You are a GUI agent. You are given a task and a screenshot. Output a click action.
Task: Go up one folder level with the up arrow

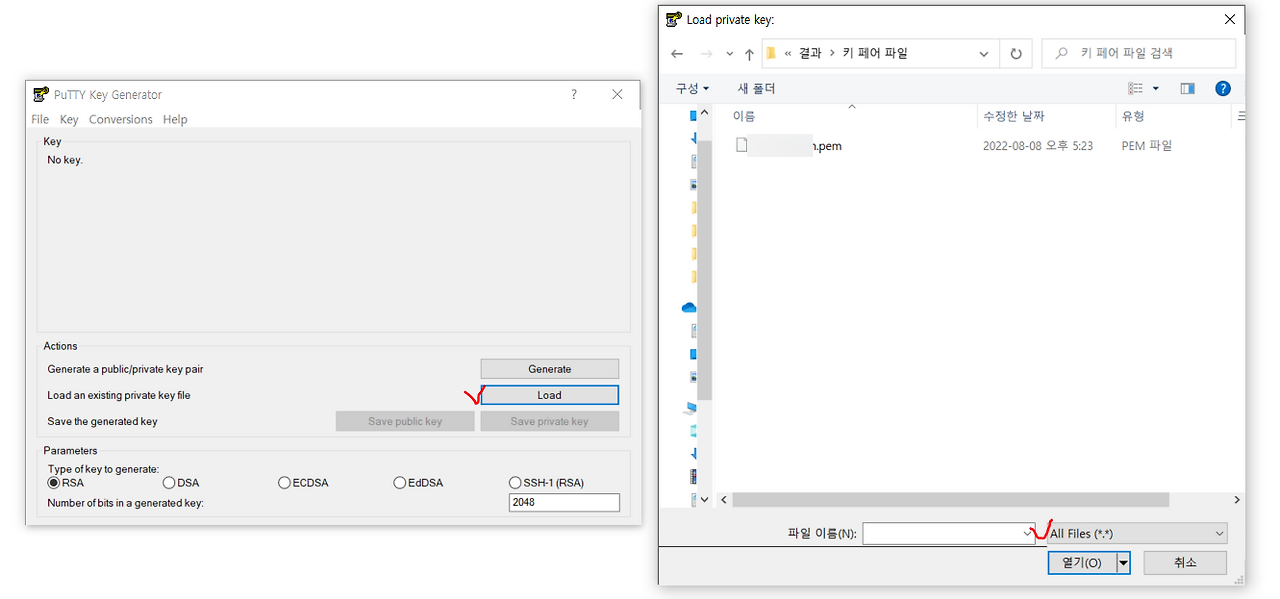click(x=749, y=54)
